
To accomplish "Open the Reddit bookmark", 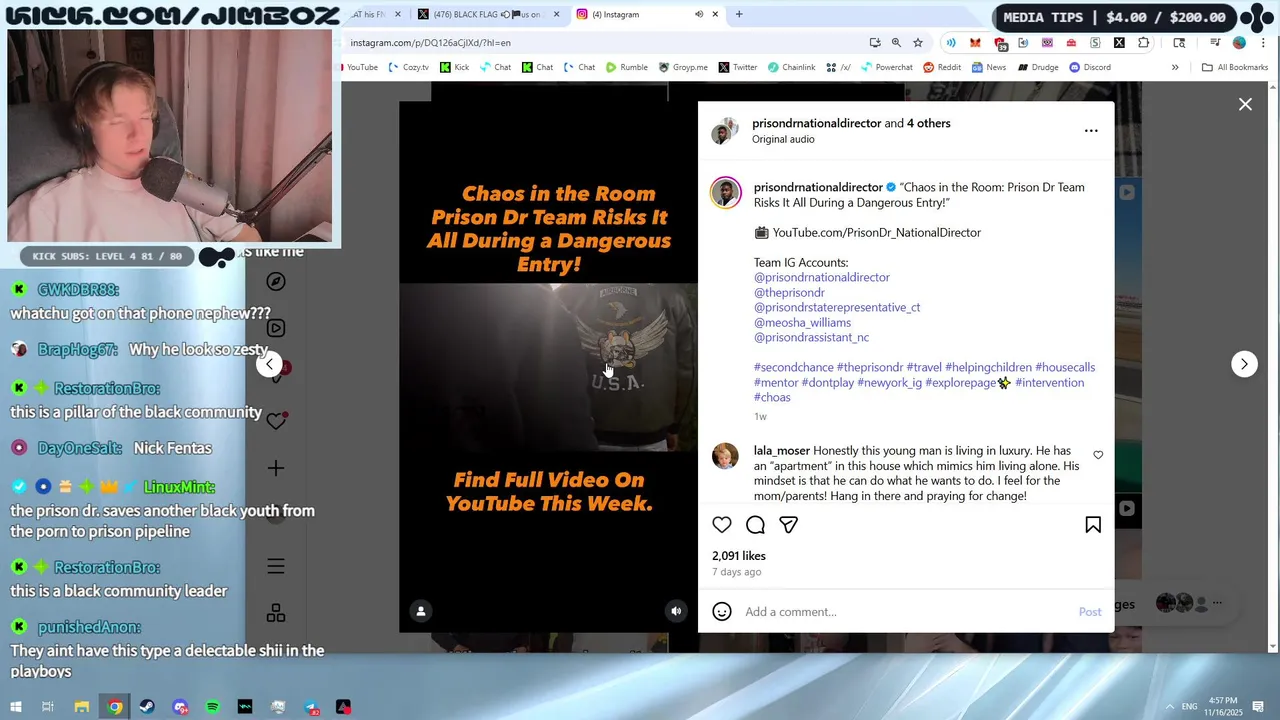I will [942, 67].
